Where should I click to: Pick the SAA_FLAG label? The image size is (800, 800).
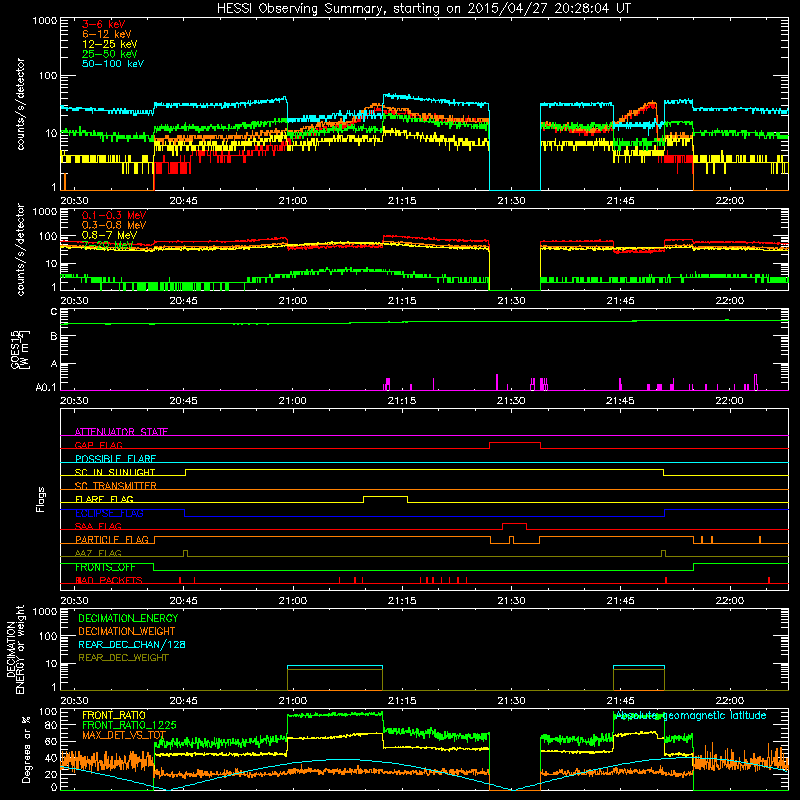[98, 526]
